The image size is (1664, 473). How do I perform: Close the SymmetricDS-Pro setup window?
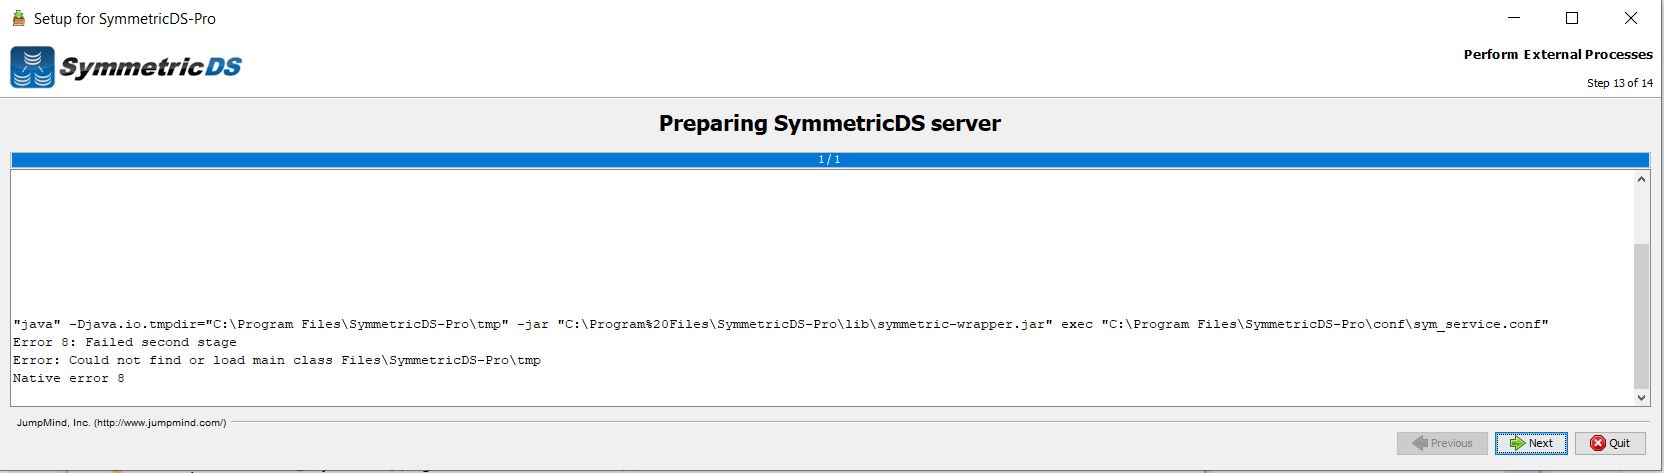(x=1630, y=18)
